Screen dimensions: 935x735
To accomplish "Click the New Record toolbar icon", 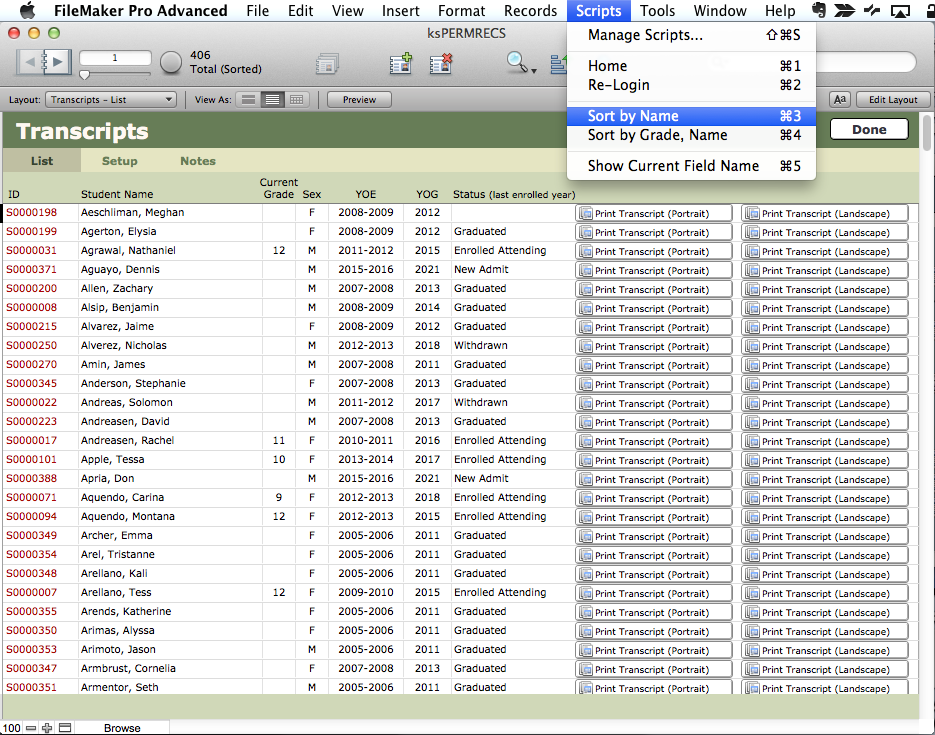I will coord(401,64).
